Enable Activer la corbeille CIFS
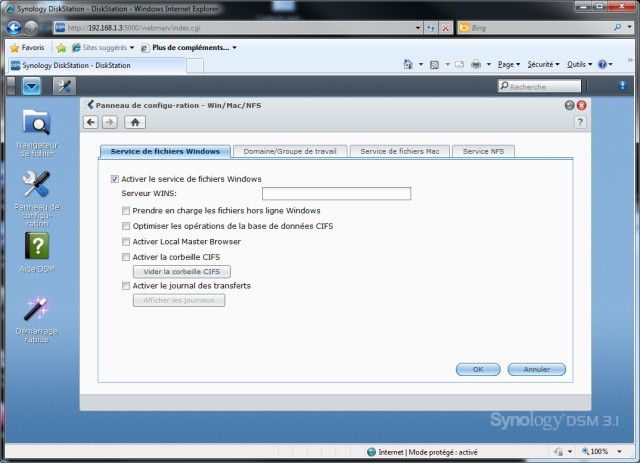 126,257
